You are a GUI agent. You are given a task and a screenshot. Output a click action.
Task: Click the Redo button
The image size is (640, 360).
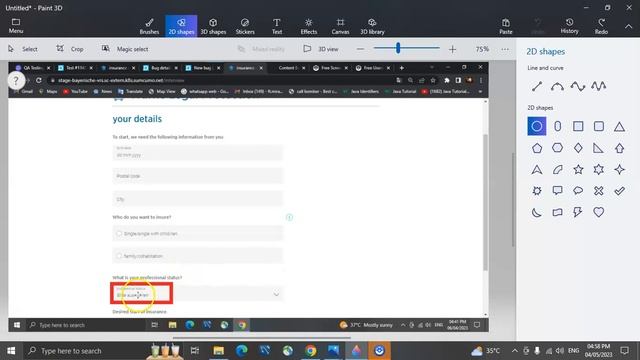601,26
